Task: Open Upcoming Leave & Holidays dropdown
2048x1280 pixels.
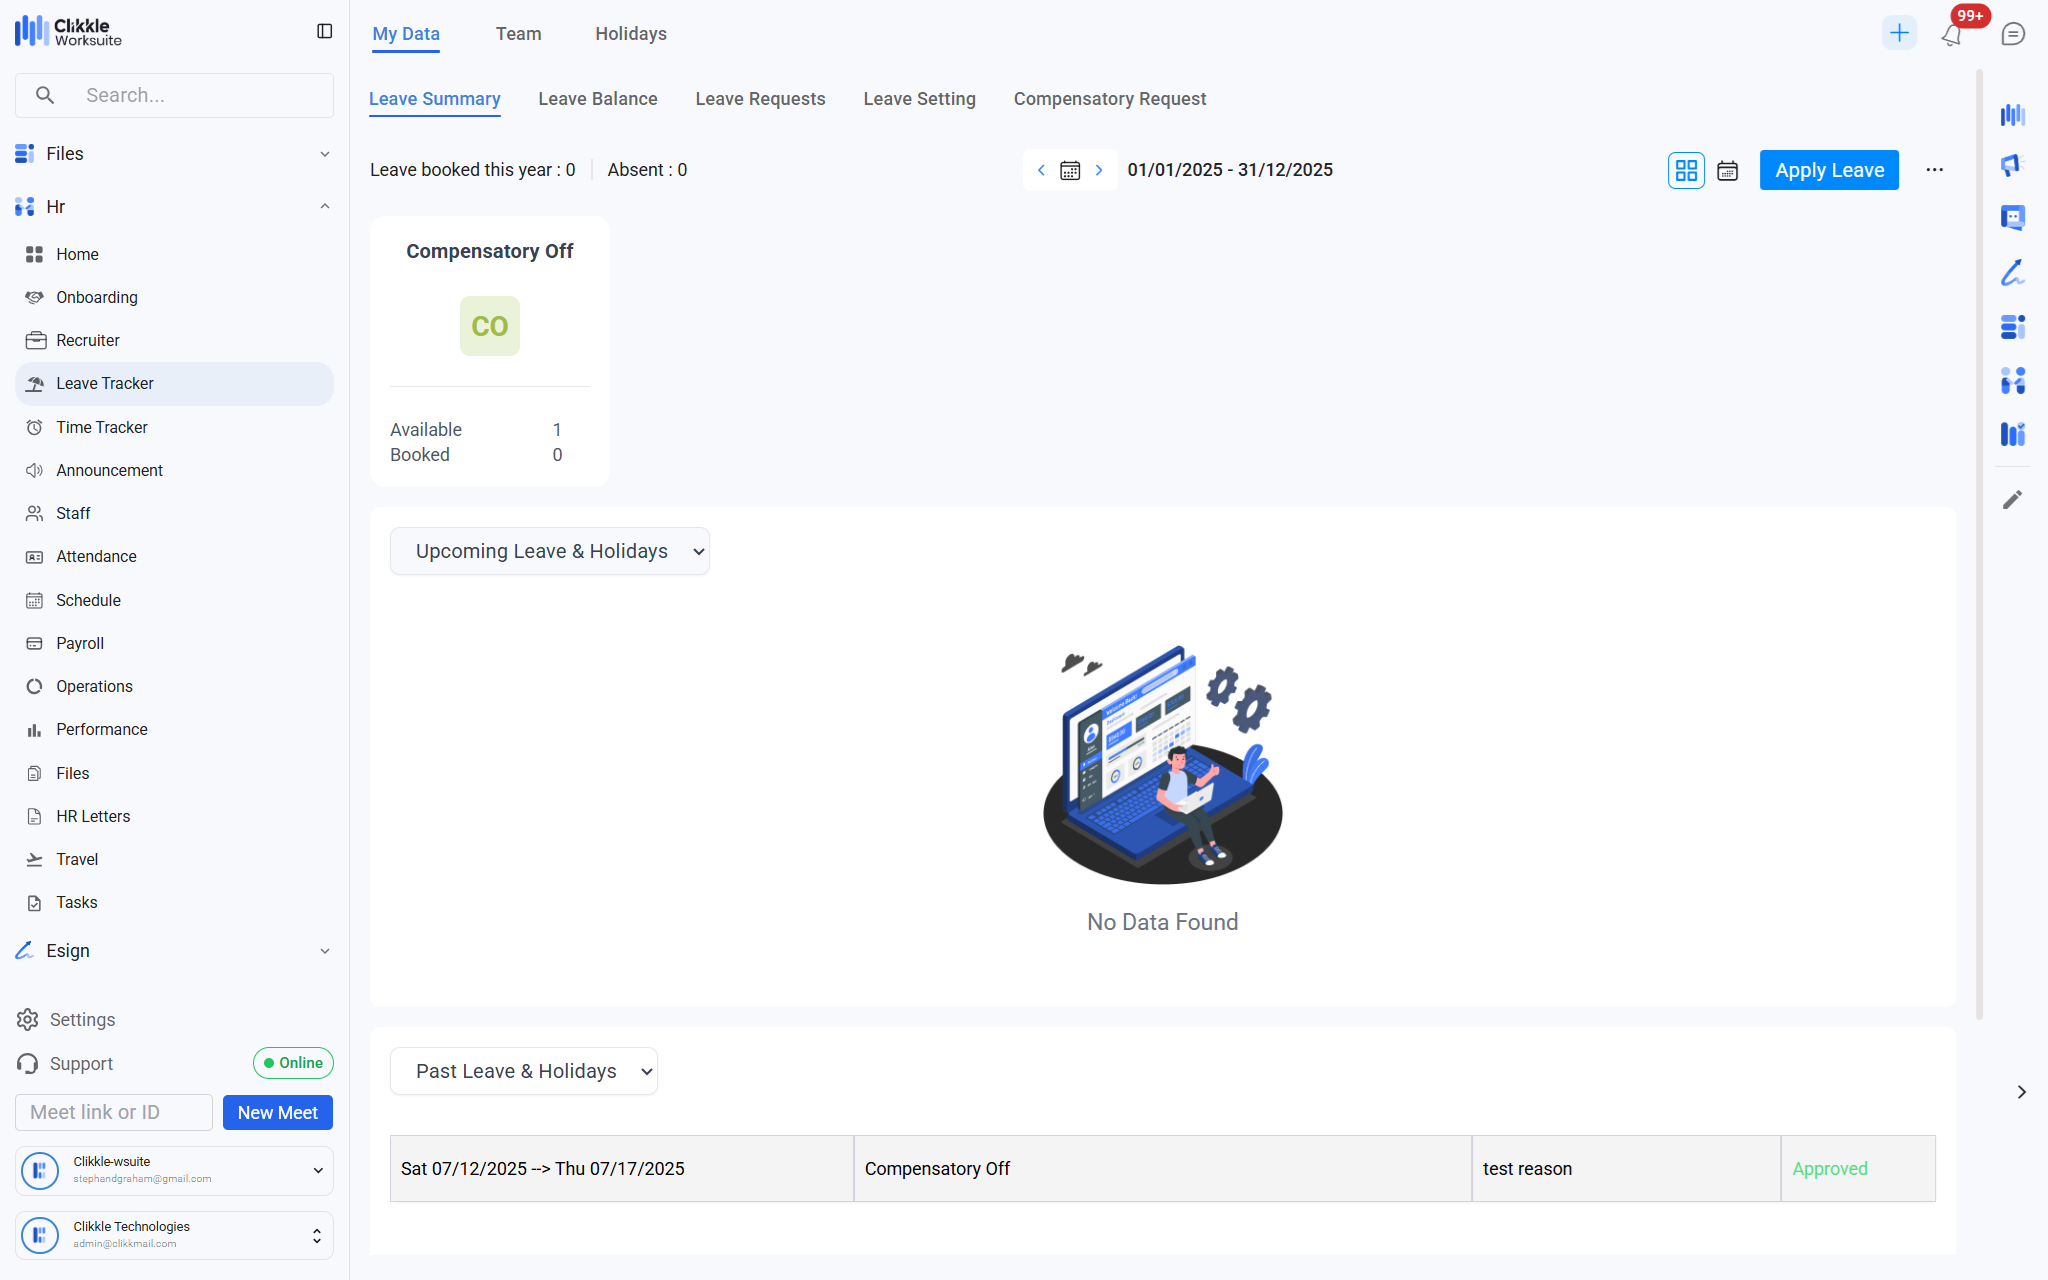Action: 550,551
